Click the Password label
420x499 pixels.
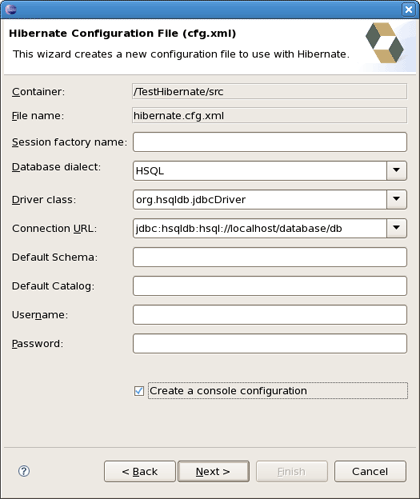click(37, 343)
